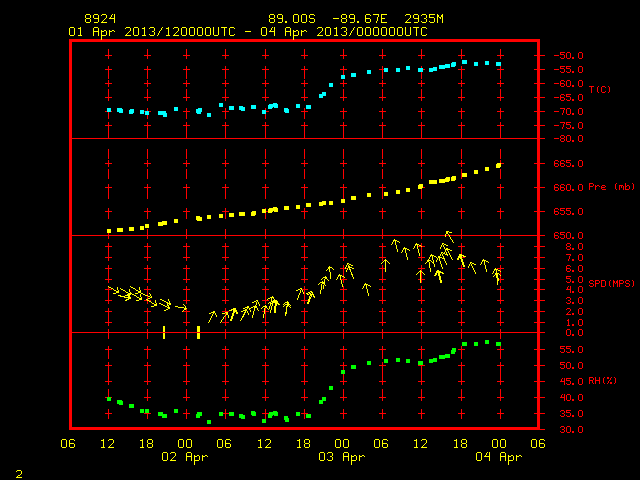Click the 665.0 pressure scale value
The image size is (640, 480).
tap(568, 164)
